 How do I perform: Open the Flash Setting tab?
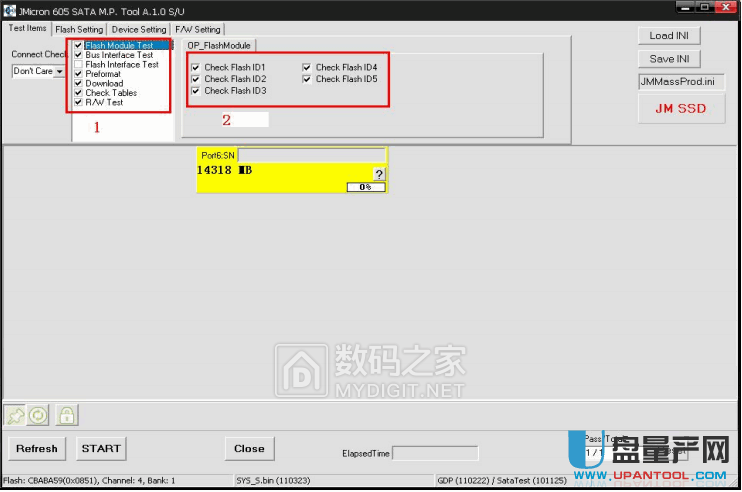pyautogui.click(x=79, y=29)
